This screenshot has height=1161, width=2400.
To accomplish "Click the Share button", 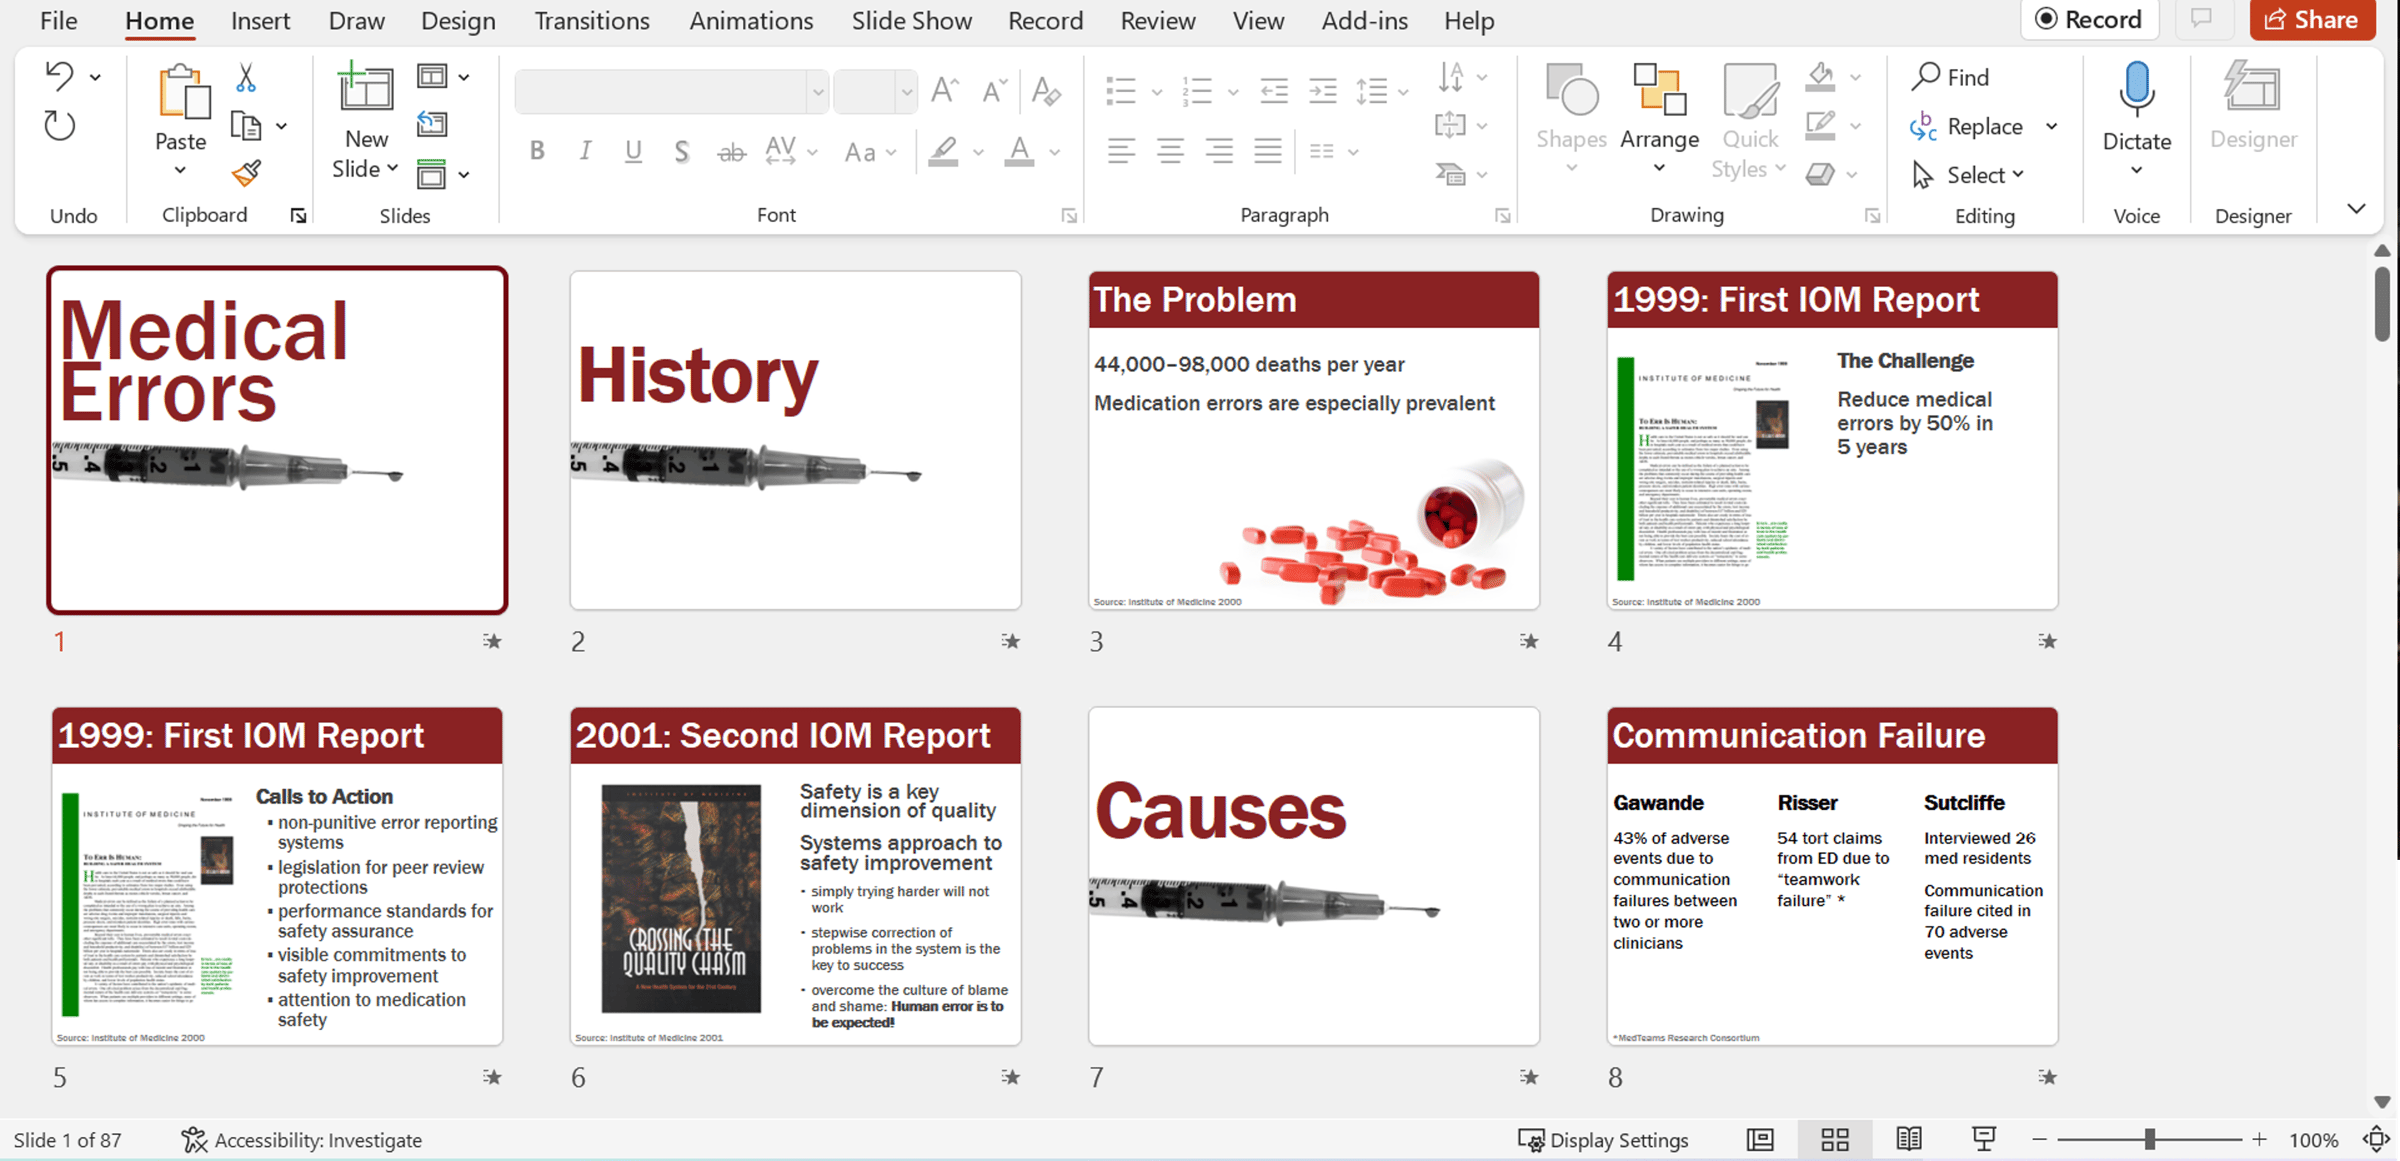I will [2312, 20].
